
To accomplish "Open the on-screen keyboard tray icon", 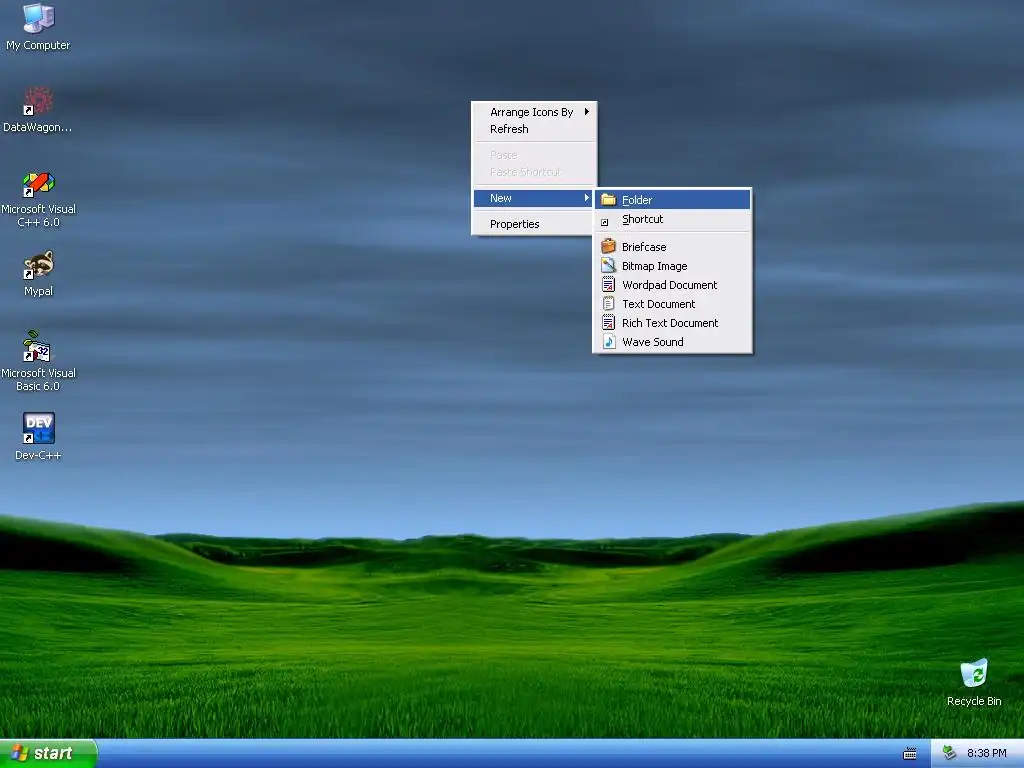I will tap(910, 754).
